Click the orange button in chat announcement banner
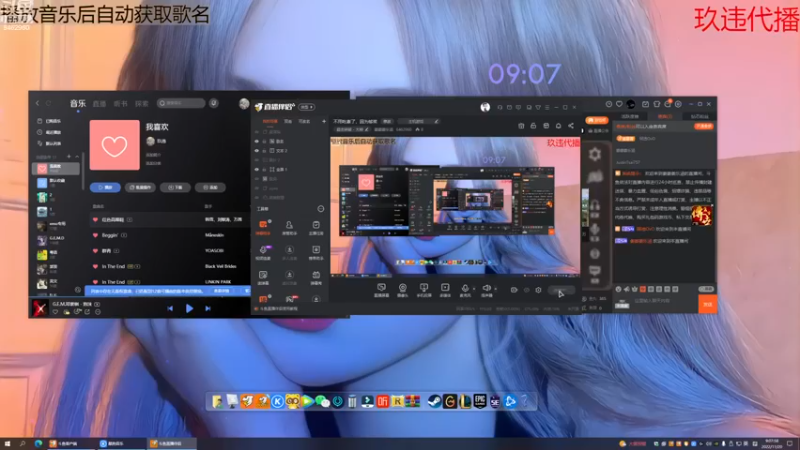 [704, 127]
